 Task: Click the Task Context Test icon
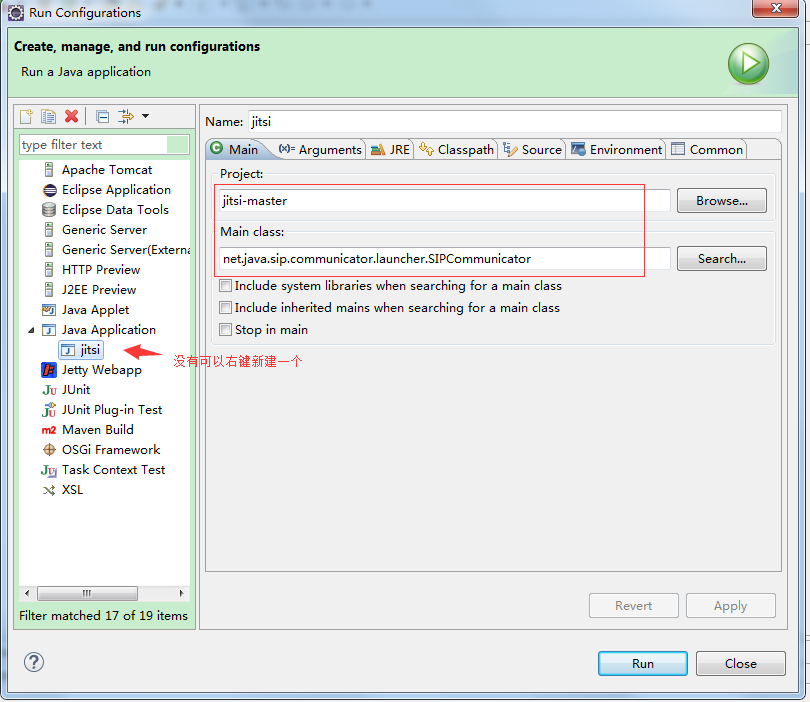tap(49, 470)
